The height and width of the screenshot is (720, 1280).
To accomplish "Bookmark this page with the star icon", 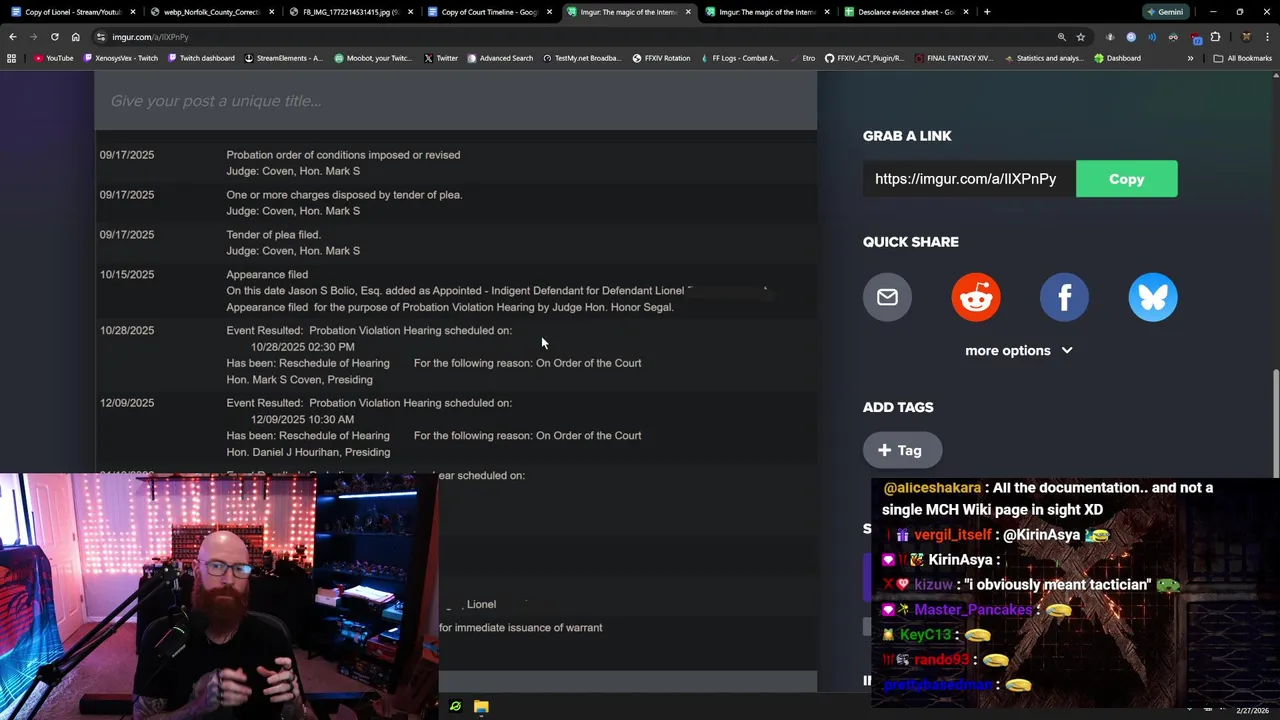I will pyautogui.click(x=1080, y=37).
